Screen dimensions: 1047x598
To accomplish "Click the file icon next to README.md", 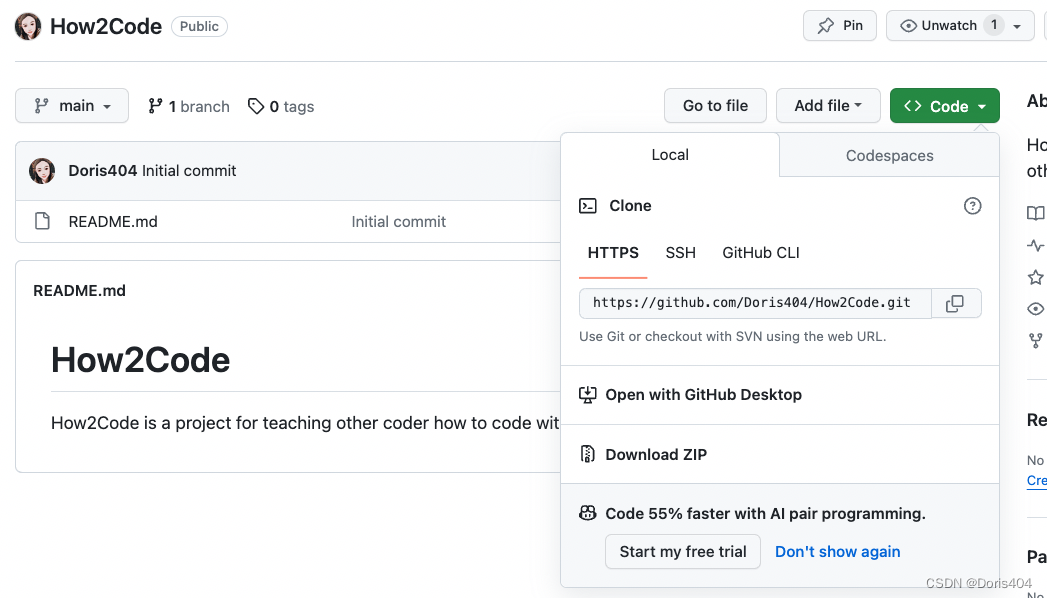I will tap(42, 221).
